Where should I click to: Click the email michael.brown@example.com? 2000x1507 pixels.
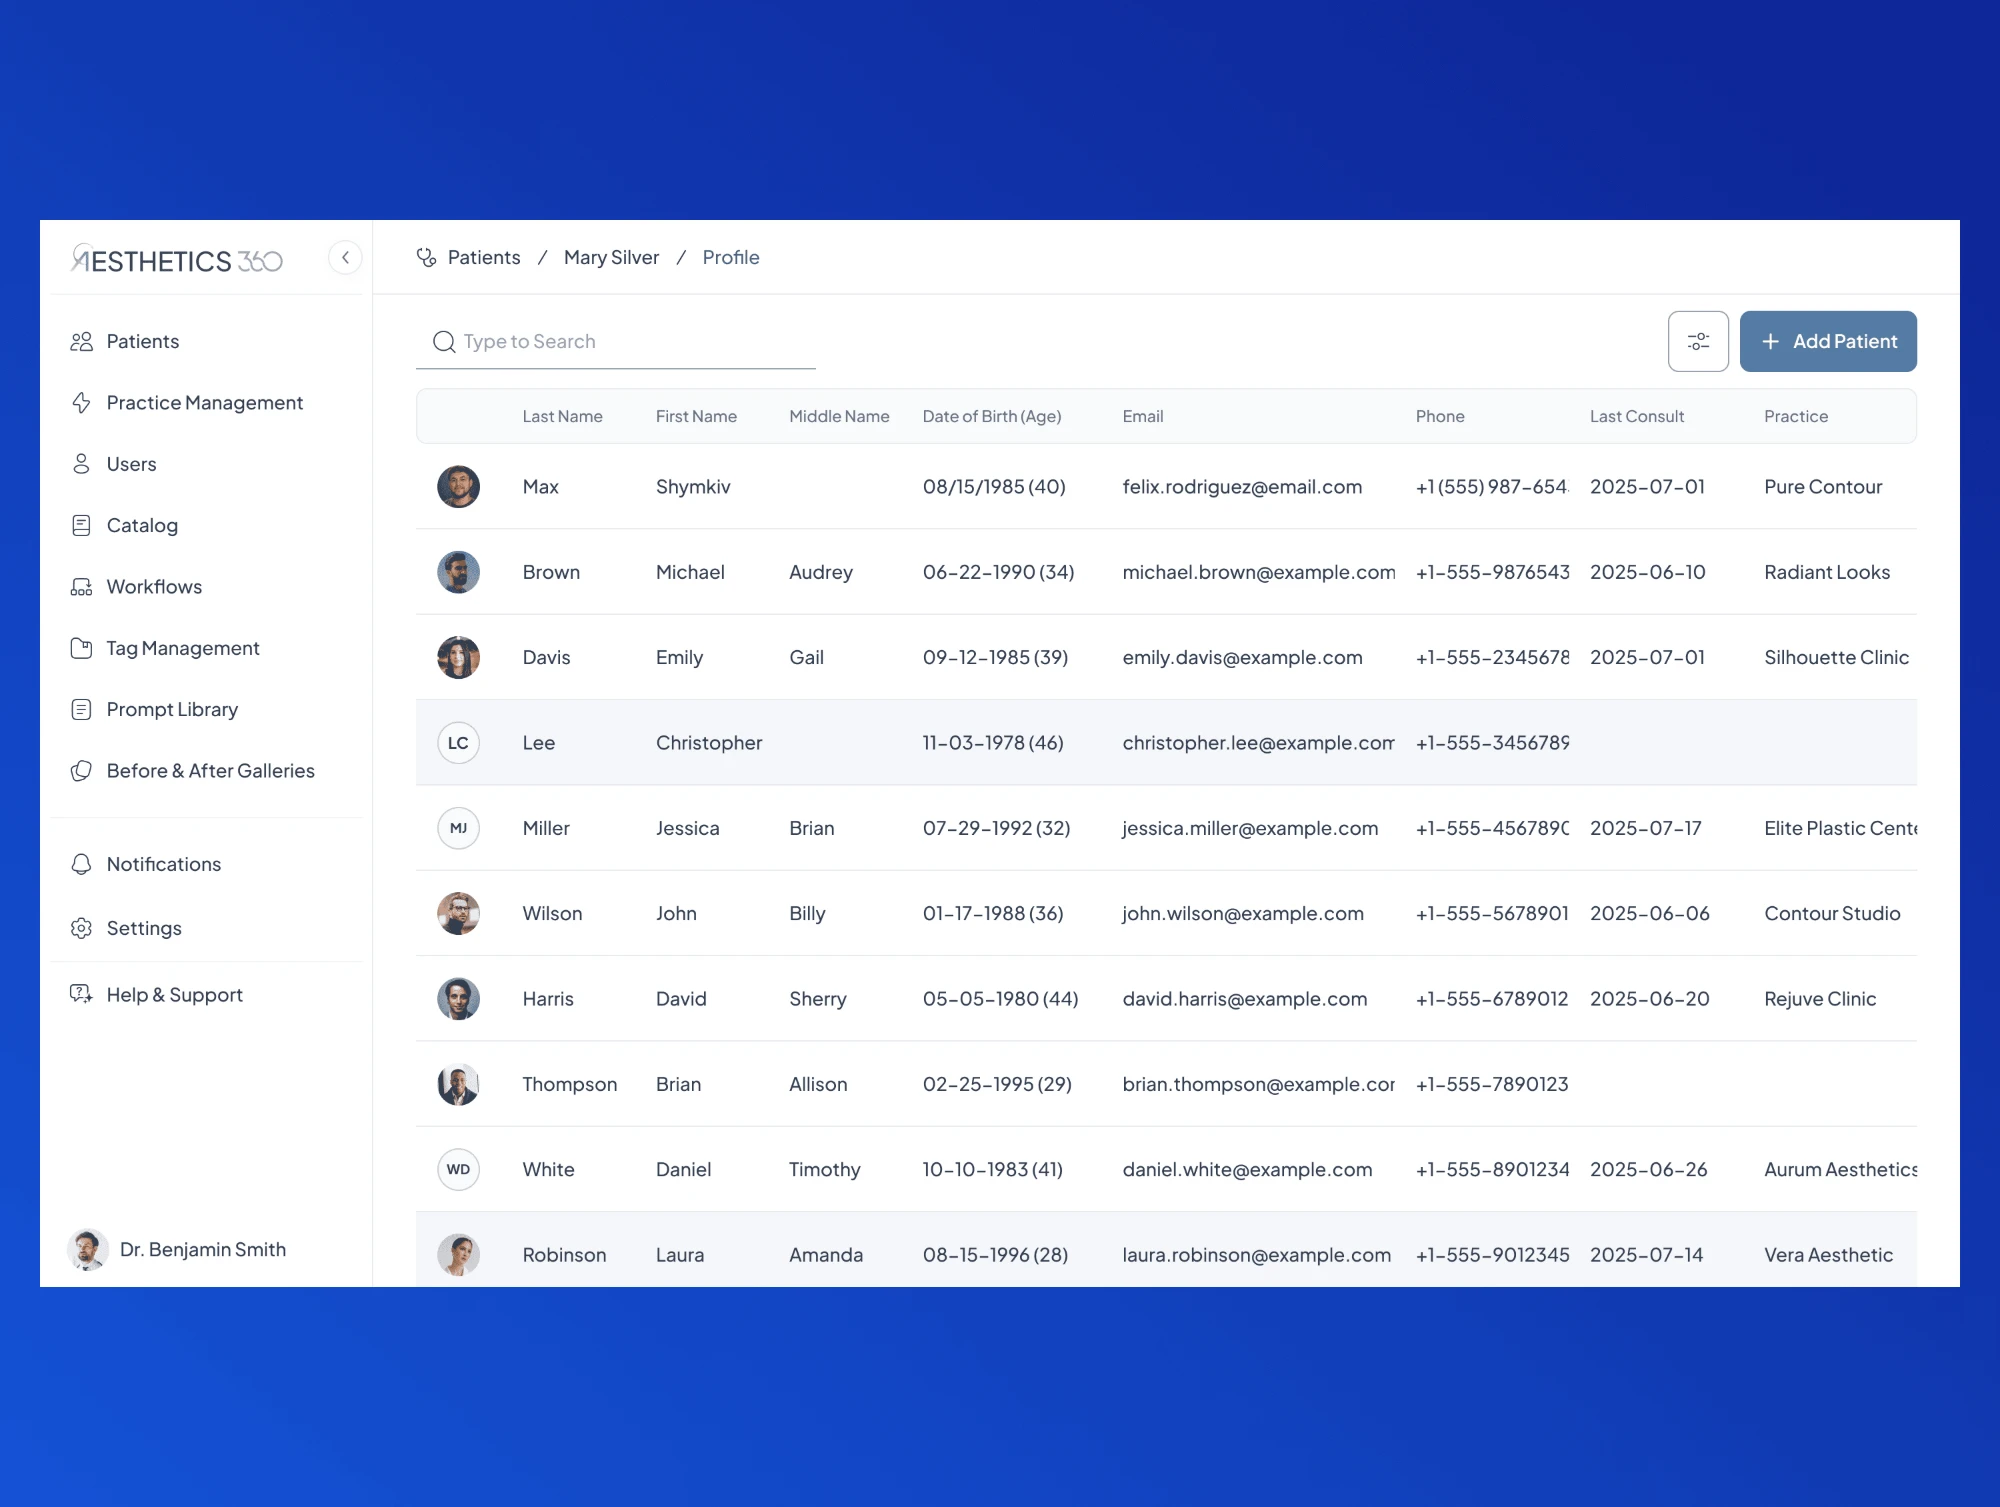[1258, 573]
